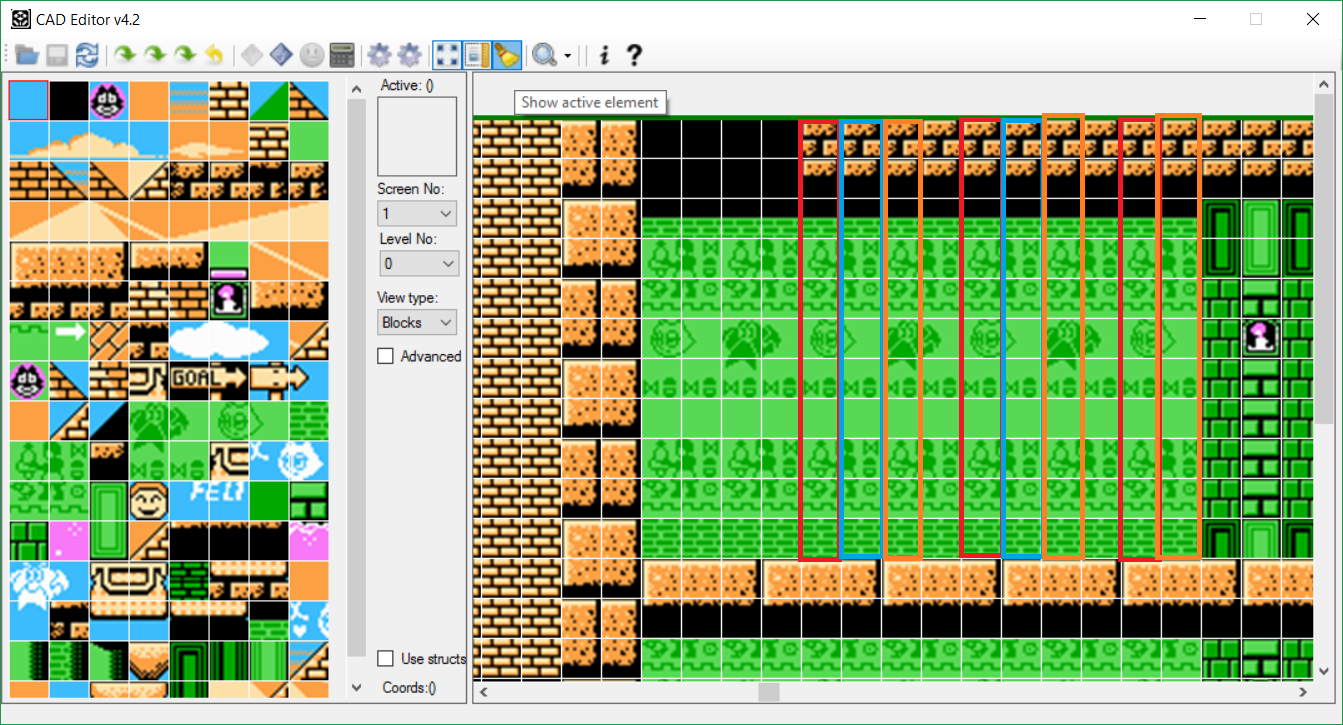This screenshot has height=725, width=1343.
Task: Click the gray smiley face toolbar icon
Action: [x=312, y=55]
